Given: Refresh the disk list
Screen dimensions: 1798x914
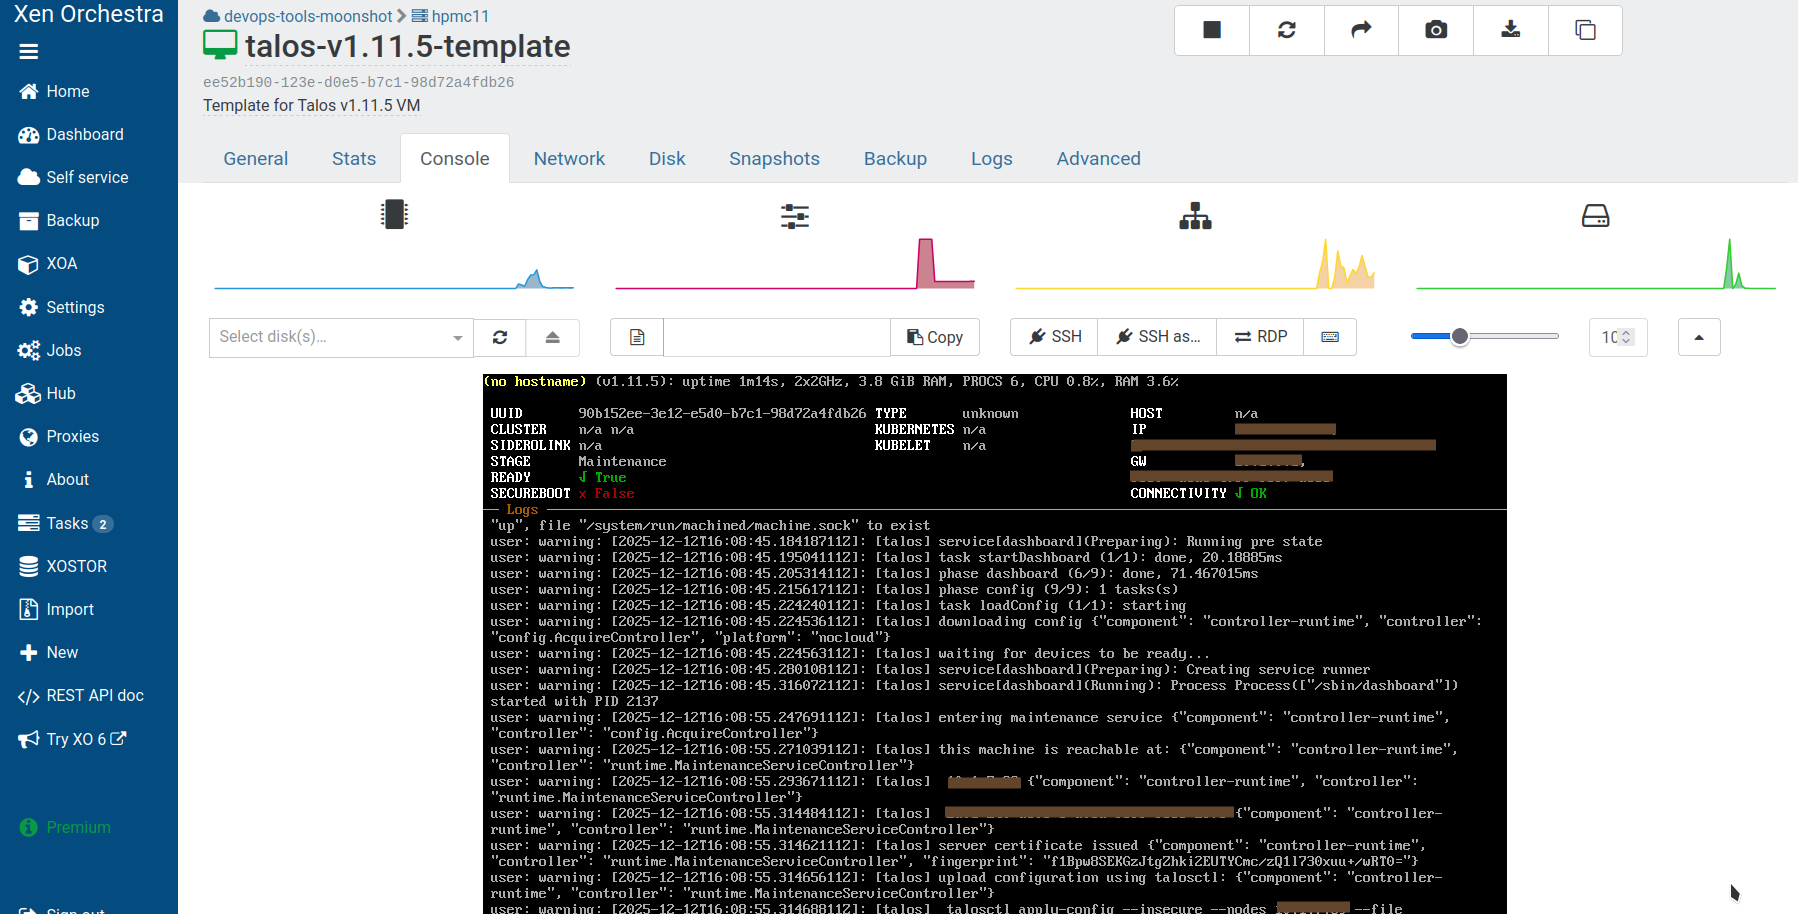Looking at the screenshot, I should click(499, 337).
